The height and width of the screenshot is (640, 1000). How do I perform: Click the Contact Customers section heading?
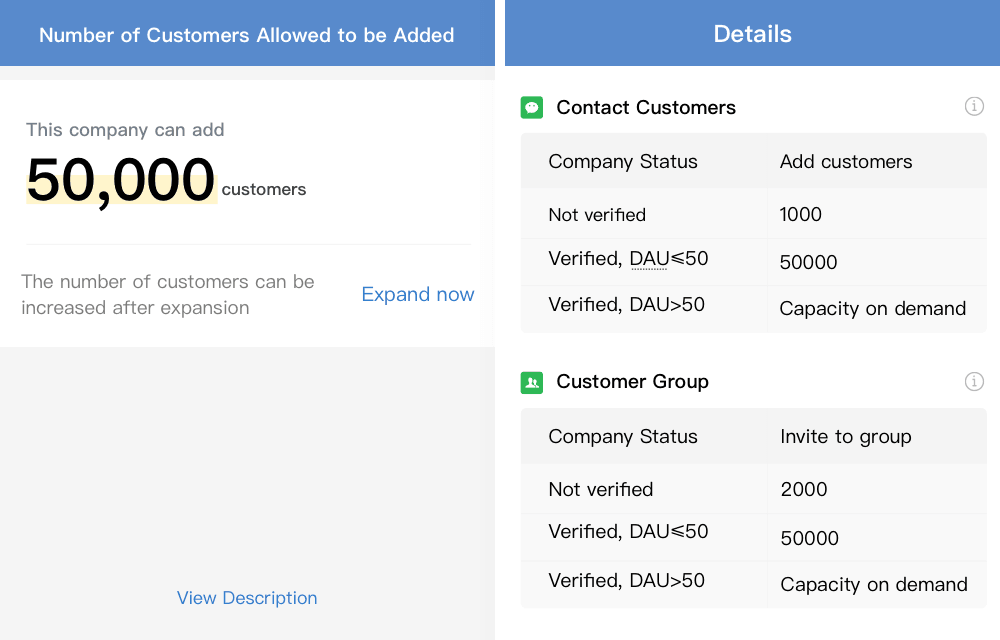(646, 107)
